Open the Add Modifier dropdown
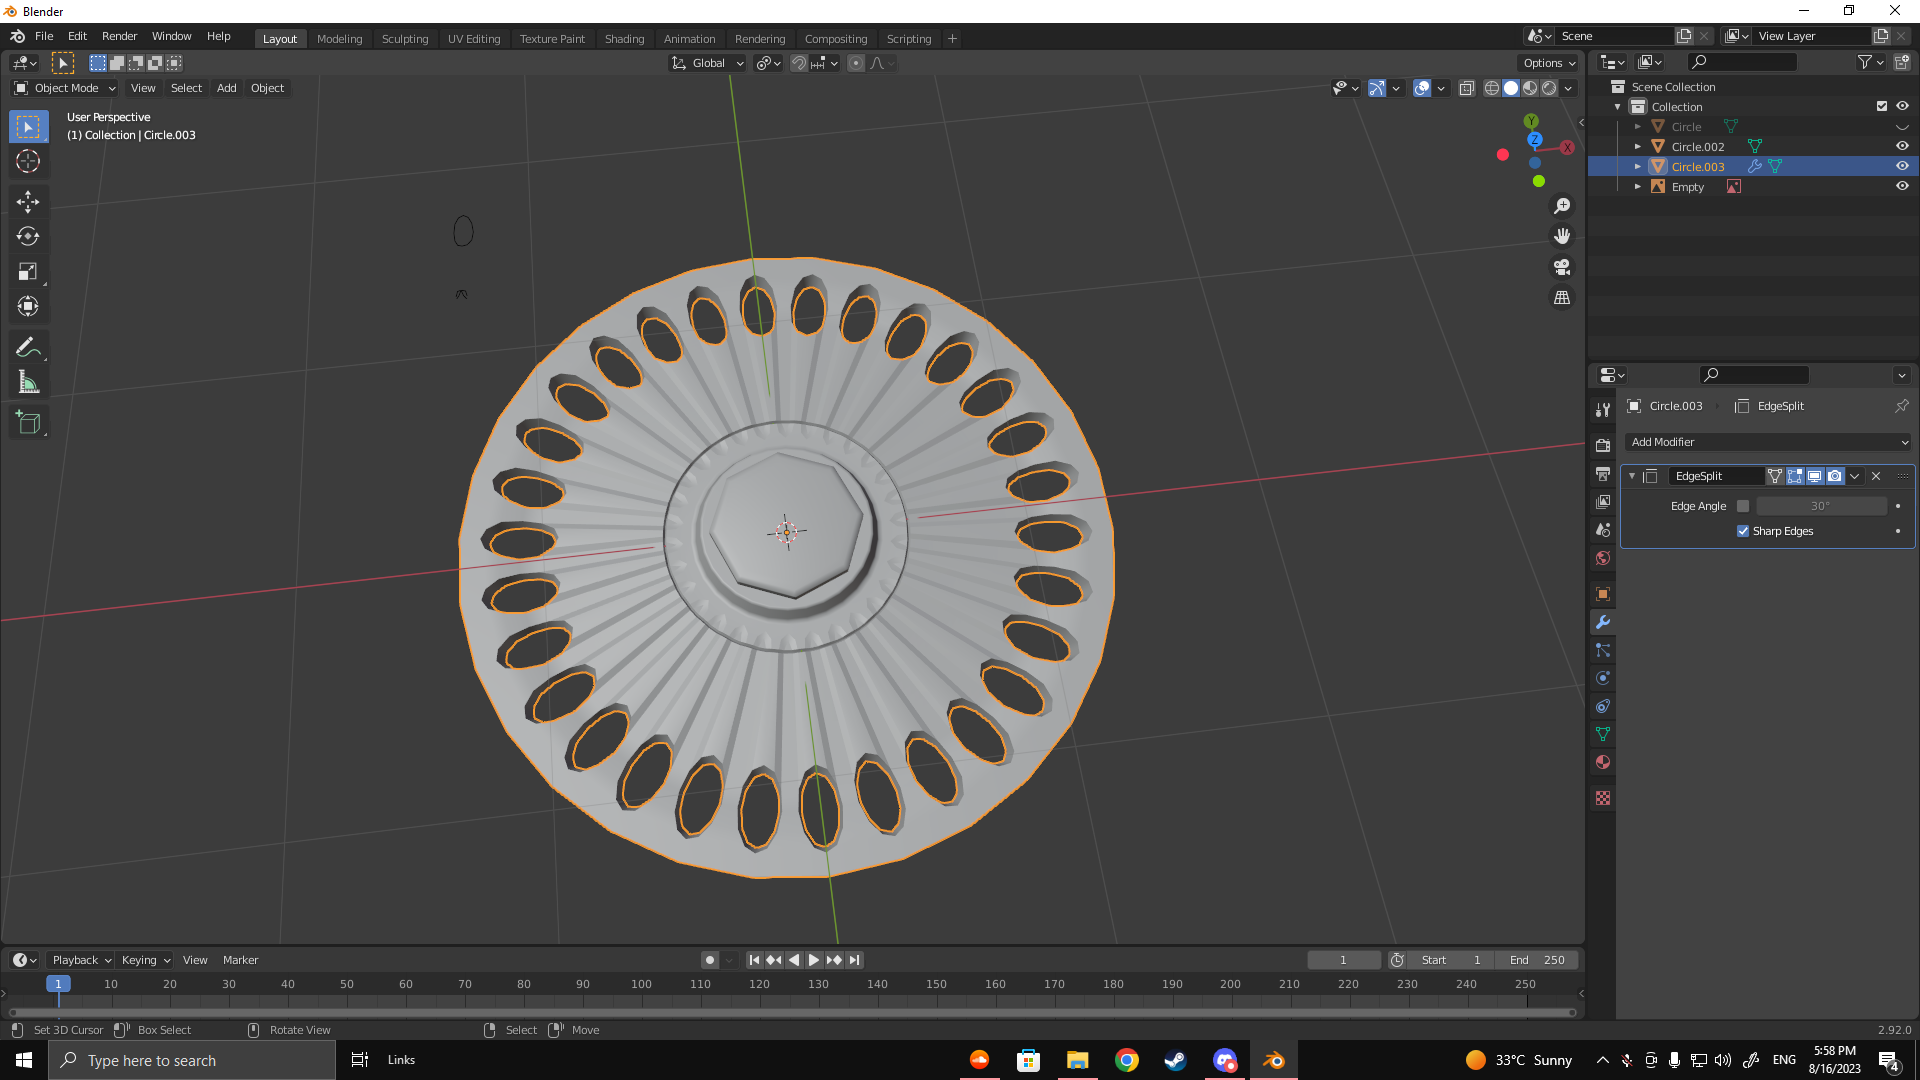Screen dimensions: 1920x1080 click(x=1768, y=442)
